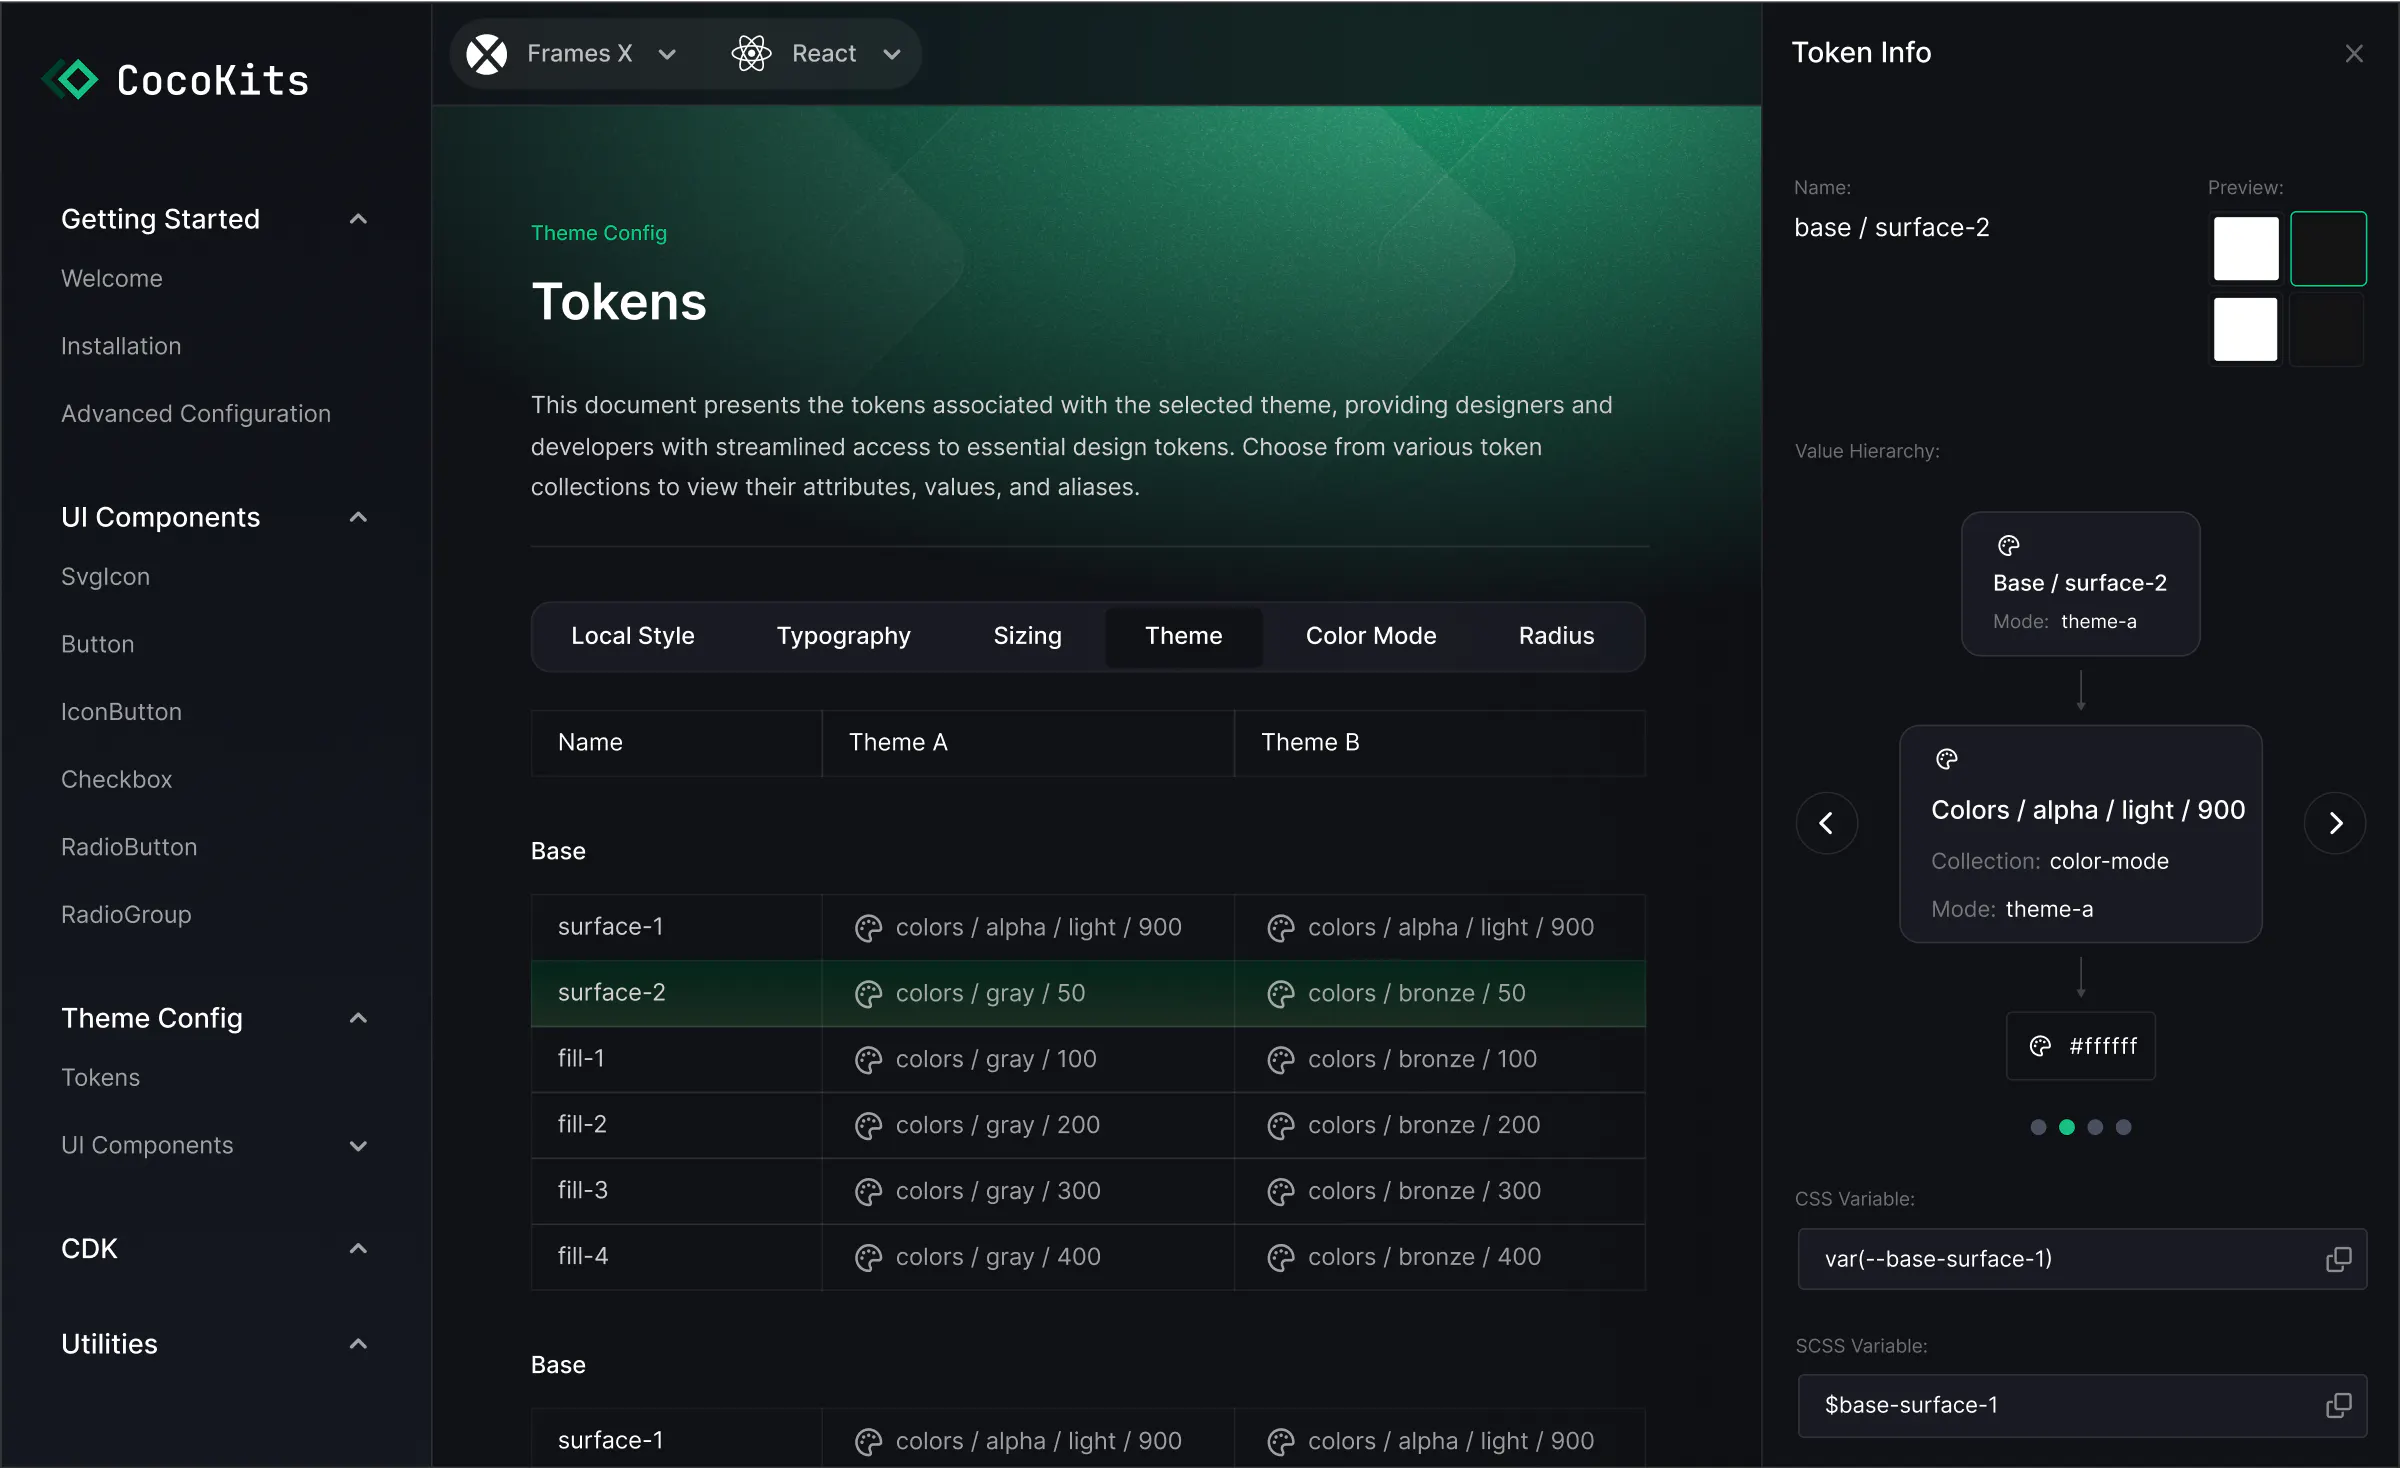
Task: Go to the SvgIcon component page
Action: coord(105,577)
